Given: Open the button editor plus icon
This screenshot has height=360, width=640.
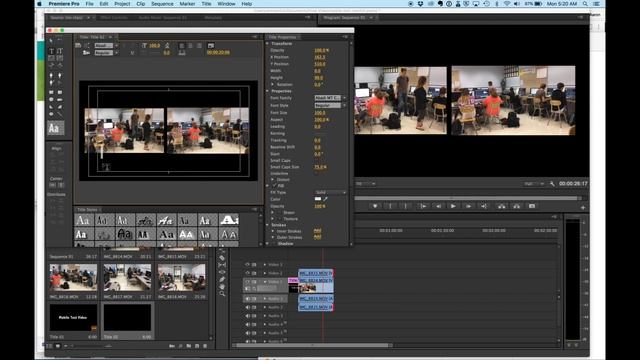Looking at the screenshot, I should [x=583, y=207].
